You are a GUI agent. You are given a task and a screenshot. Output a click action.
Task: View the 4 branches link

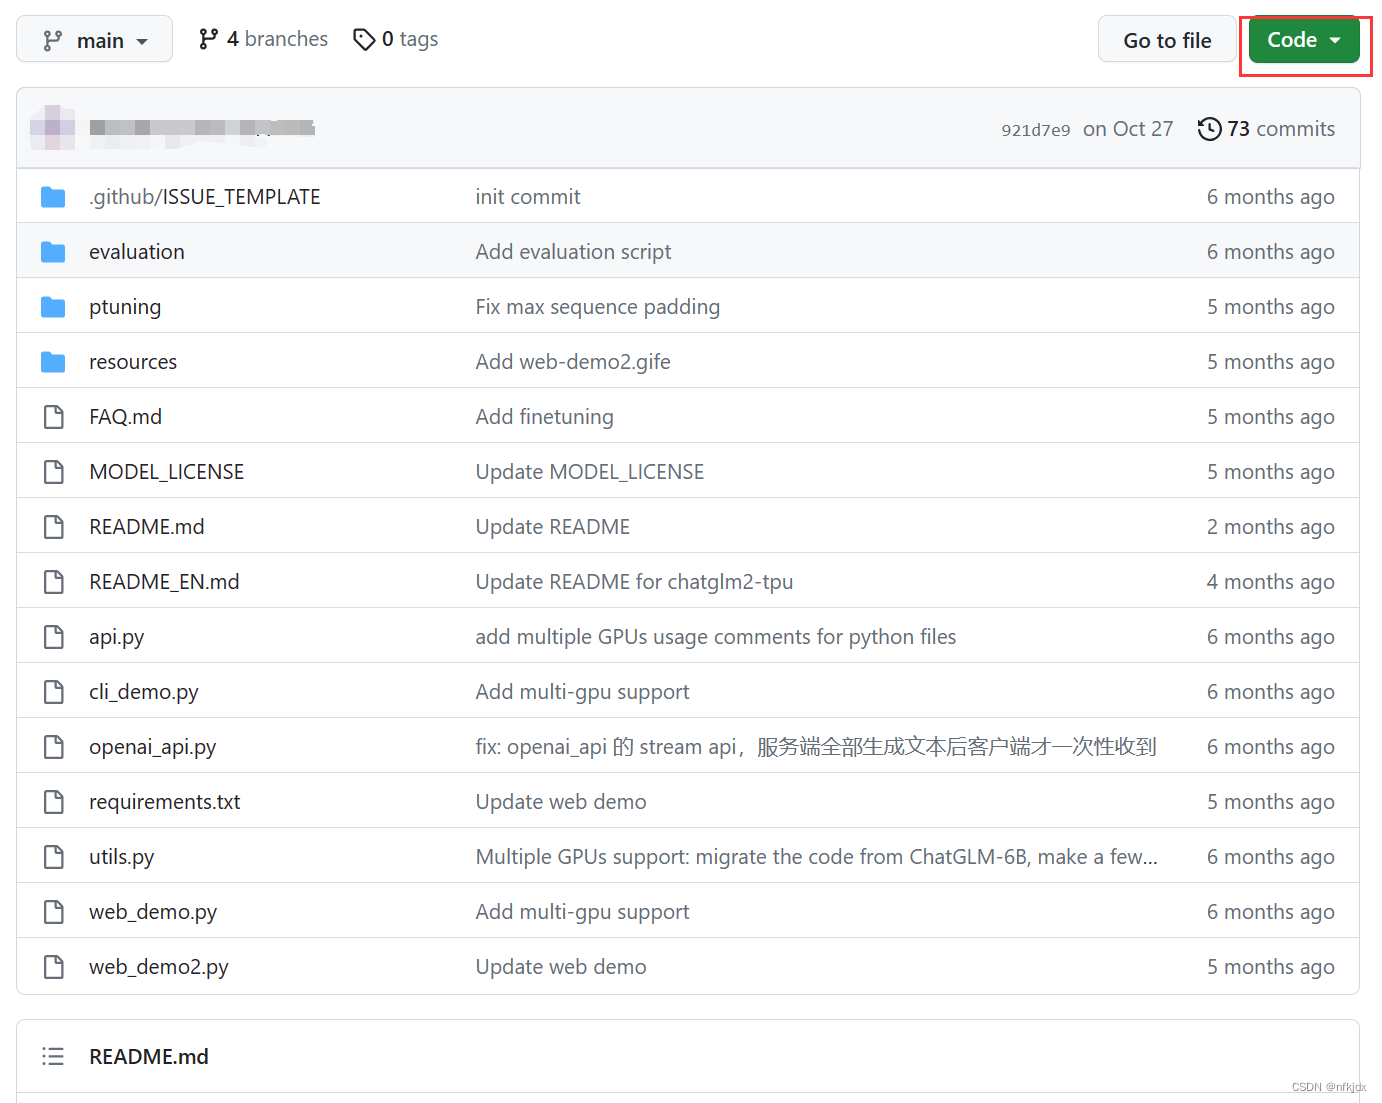(263, 39)
